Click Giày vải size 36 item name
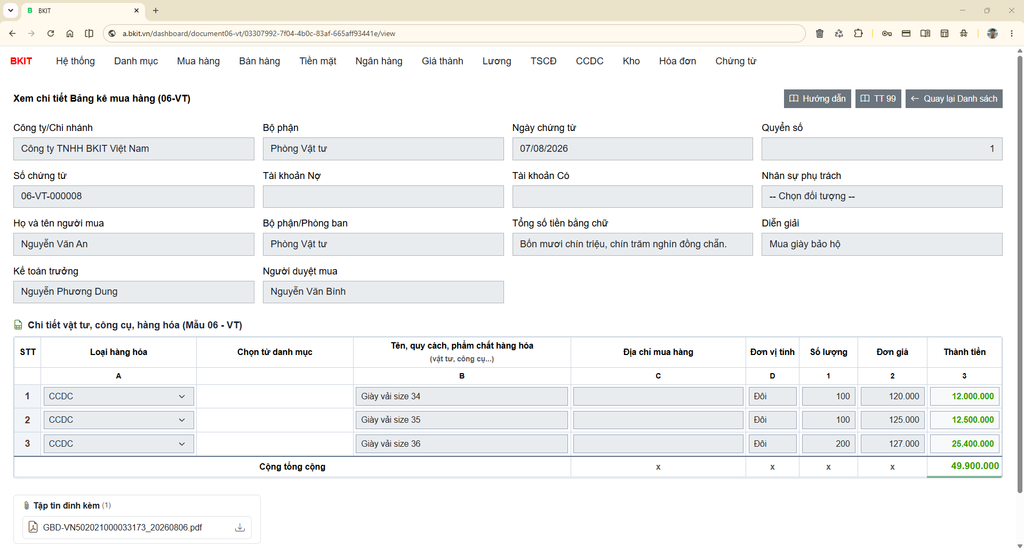This screenshot has height=550, width=1024. (x=462, y=444)
